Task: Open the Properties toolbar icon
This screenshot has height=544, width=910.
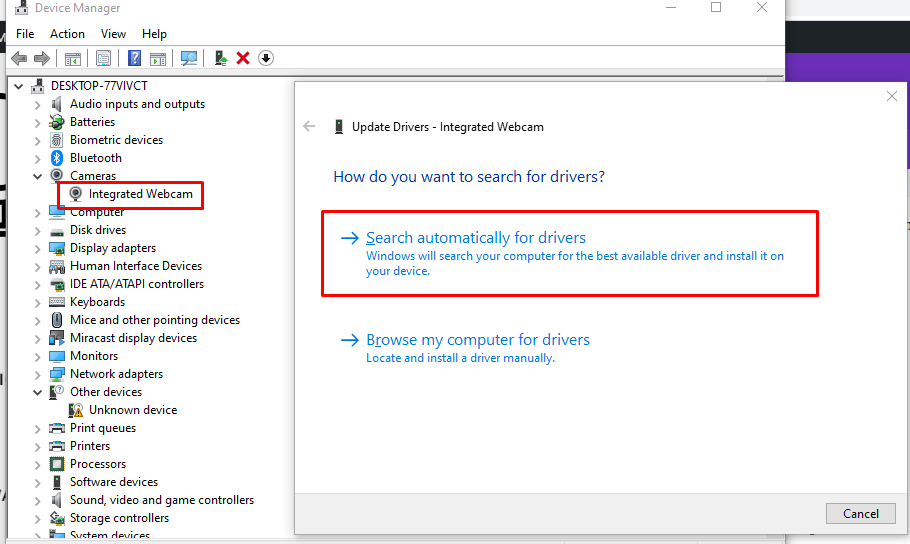Action: click(x=103, y=58)
